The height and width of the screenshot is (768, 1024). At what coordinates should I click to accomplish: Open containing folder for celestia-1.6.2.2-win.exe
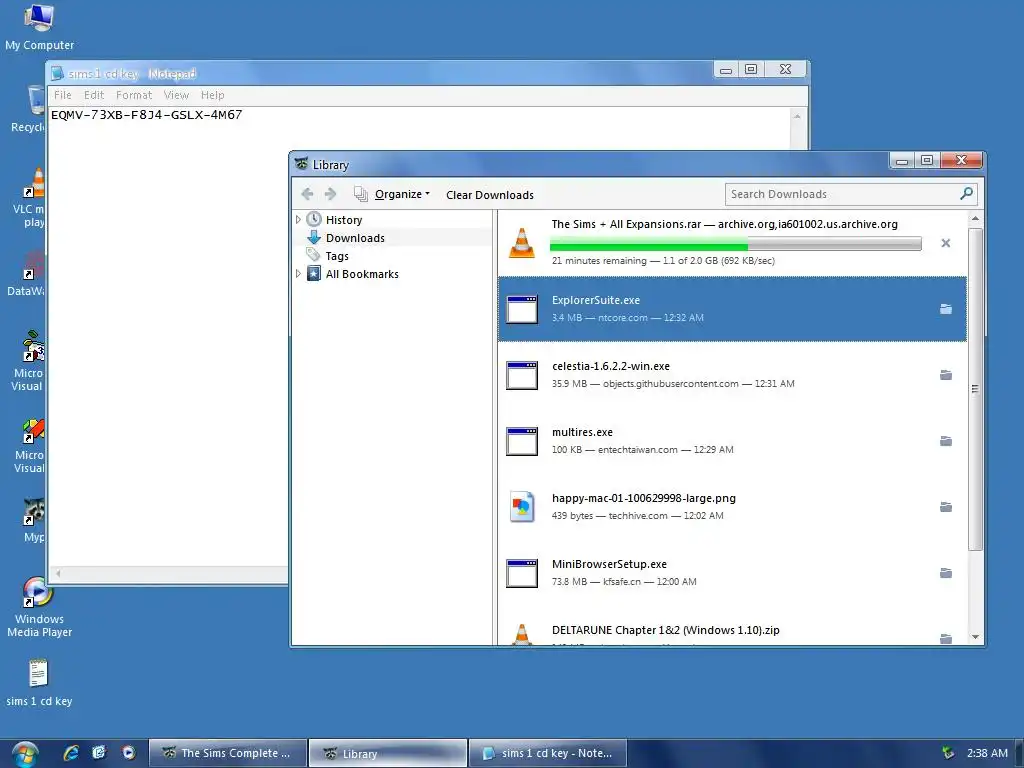click(x=946, y=375)
